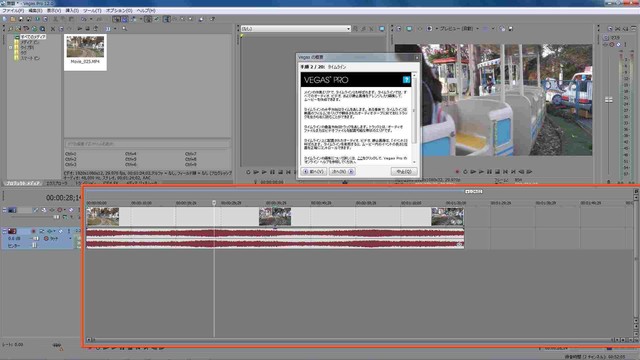Viewport: 640px width, 360px height.
Task: Start media preview in the Project Media toolbar
Action: point(80,29)
